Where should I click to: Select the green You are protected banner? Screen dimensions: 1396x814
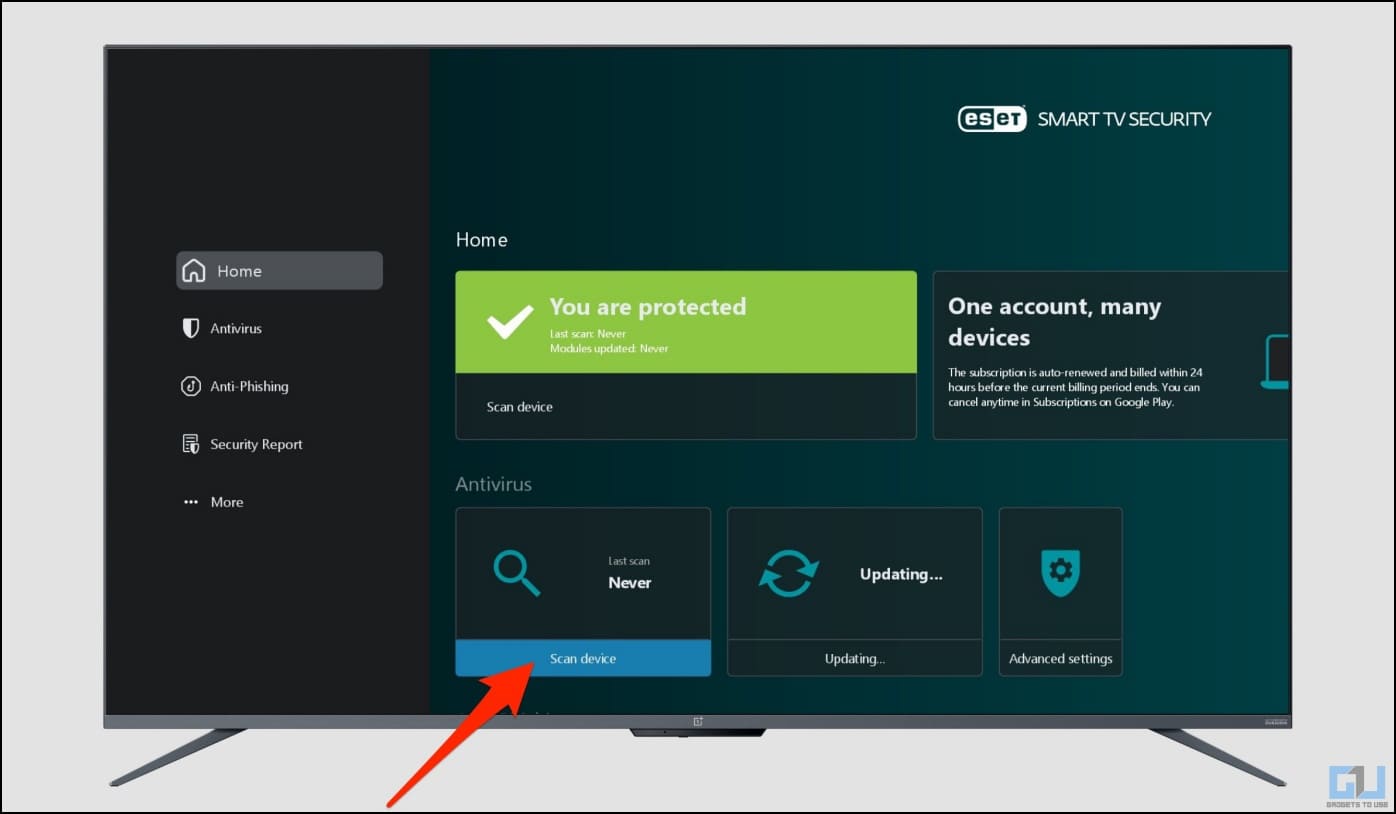pos(686,322)
